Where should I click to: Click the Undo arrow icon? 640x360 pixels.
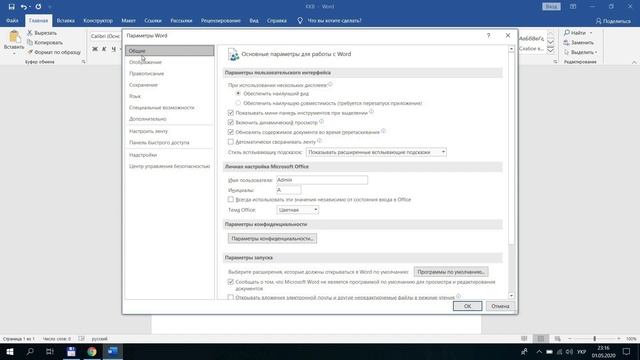[24, 7]
